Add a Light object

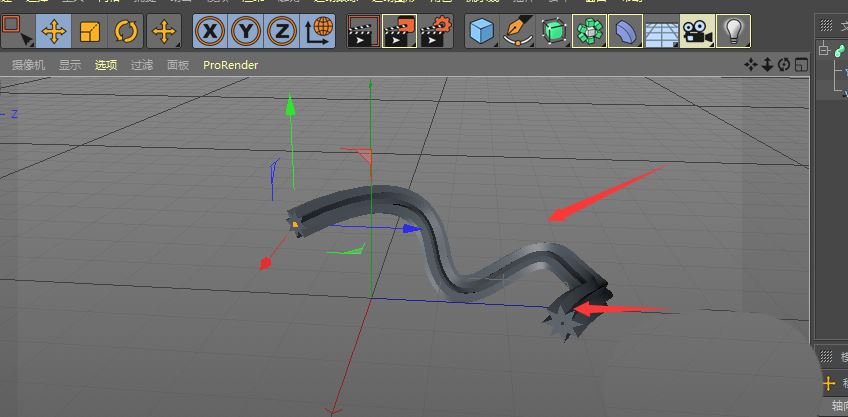tap(733, 32)
